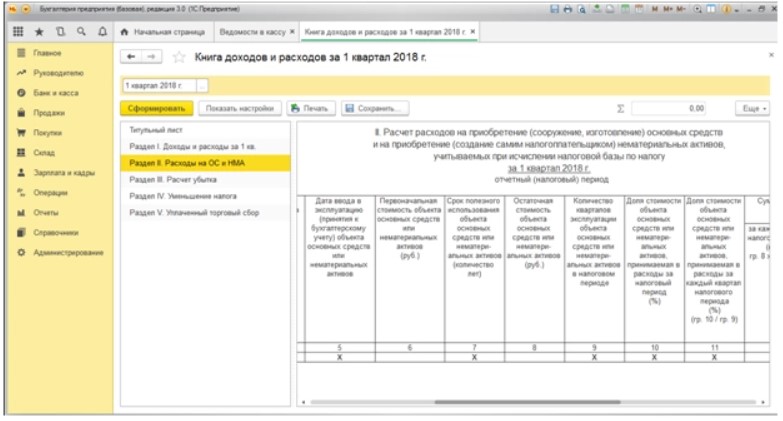Click the home icon of Начальная страница tab
Screen dimensions: 783x421
(x=125, y=32)
